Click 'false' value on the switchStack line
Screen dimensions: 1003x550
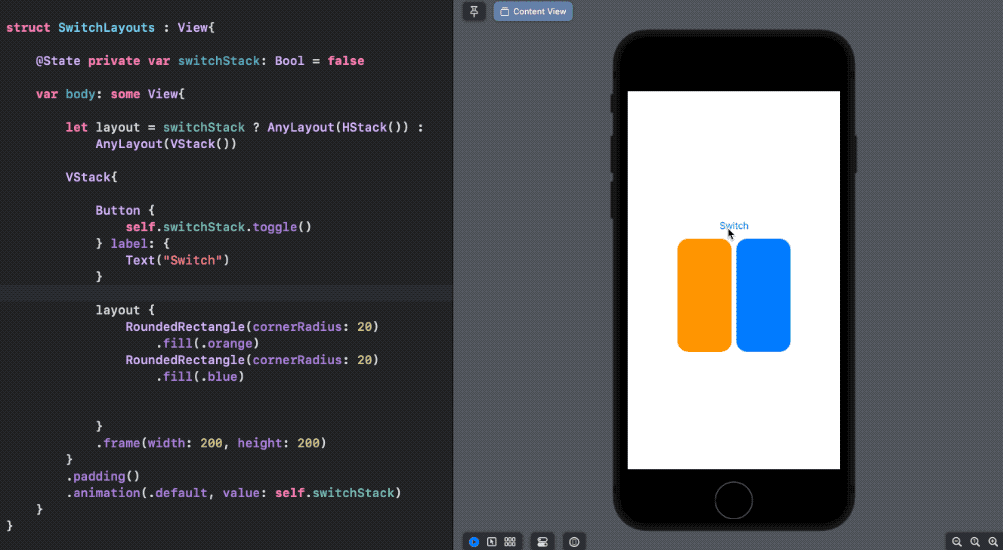(346, 61)
